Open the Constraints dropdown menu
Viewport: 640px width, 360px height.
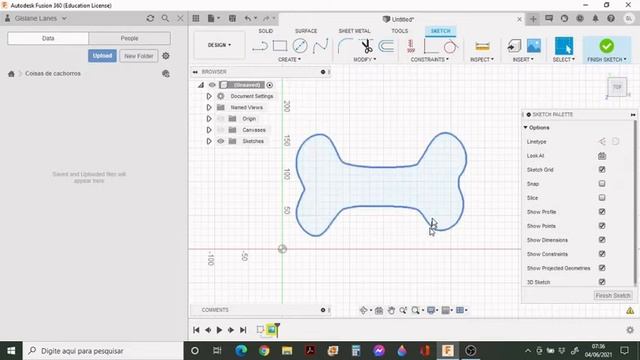(429, 60)
